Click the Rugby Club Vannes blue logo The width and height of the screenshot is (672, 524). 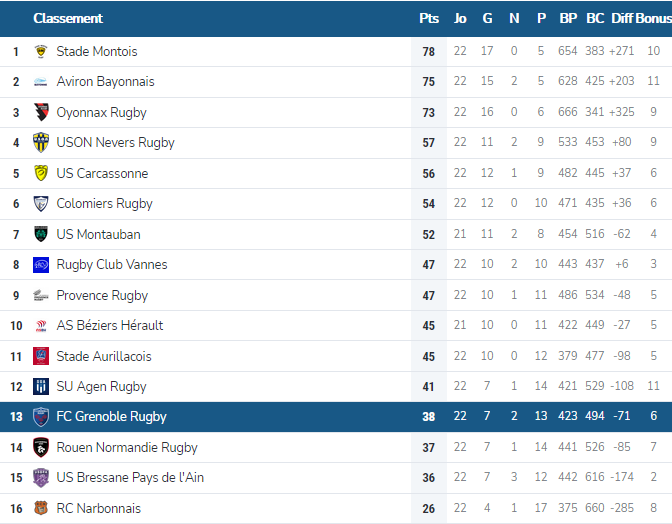41,265
